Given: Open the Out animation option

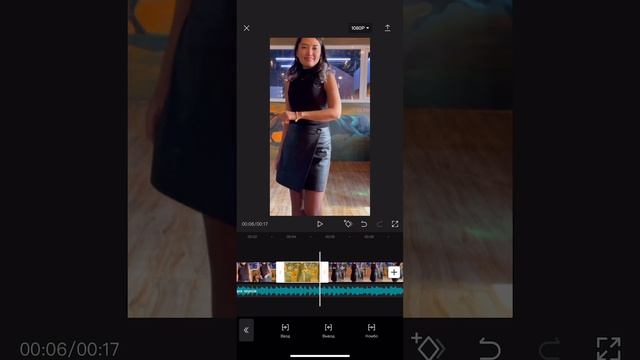Looking at the screenshot, I should [328, 331].
